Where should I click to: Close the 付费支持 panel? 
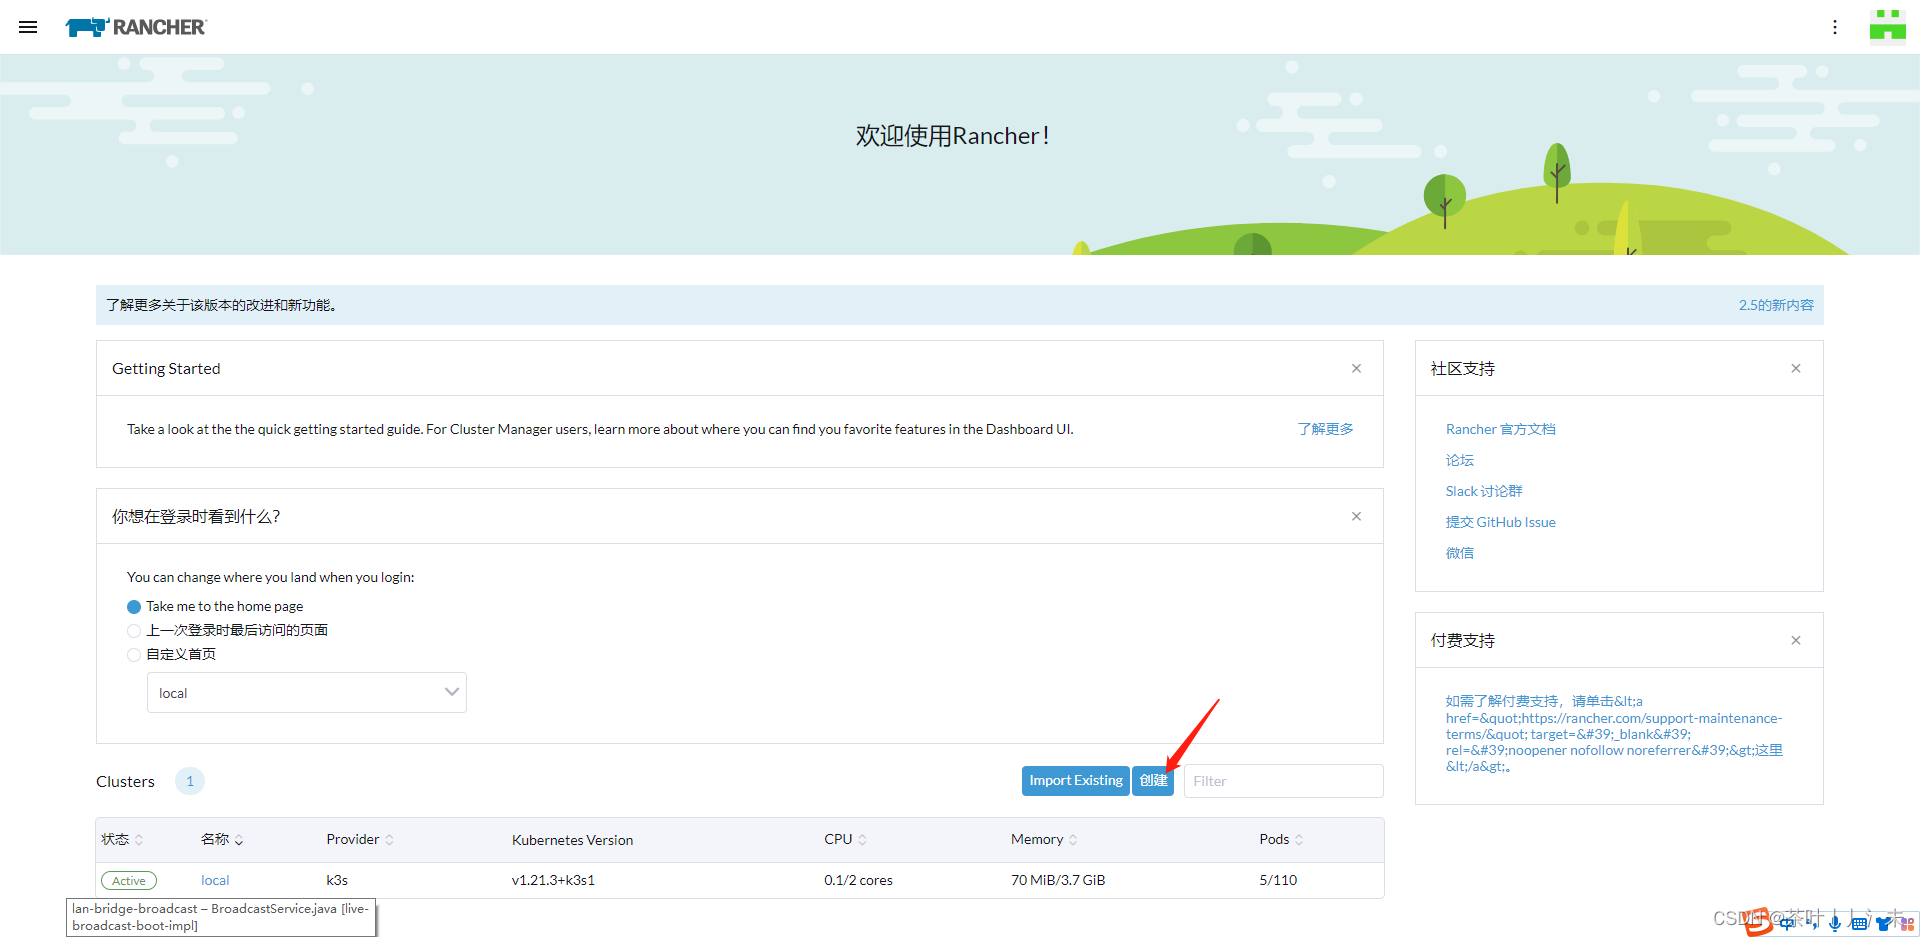(x=1796, y=640)
